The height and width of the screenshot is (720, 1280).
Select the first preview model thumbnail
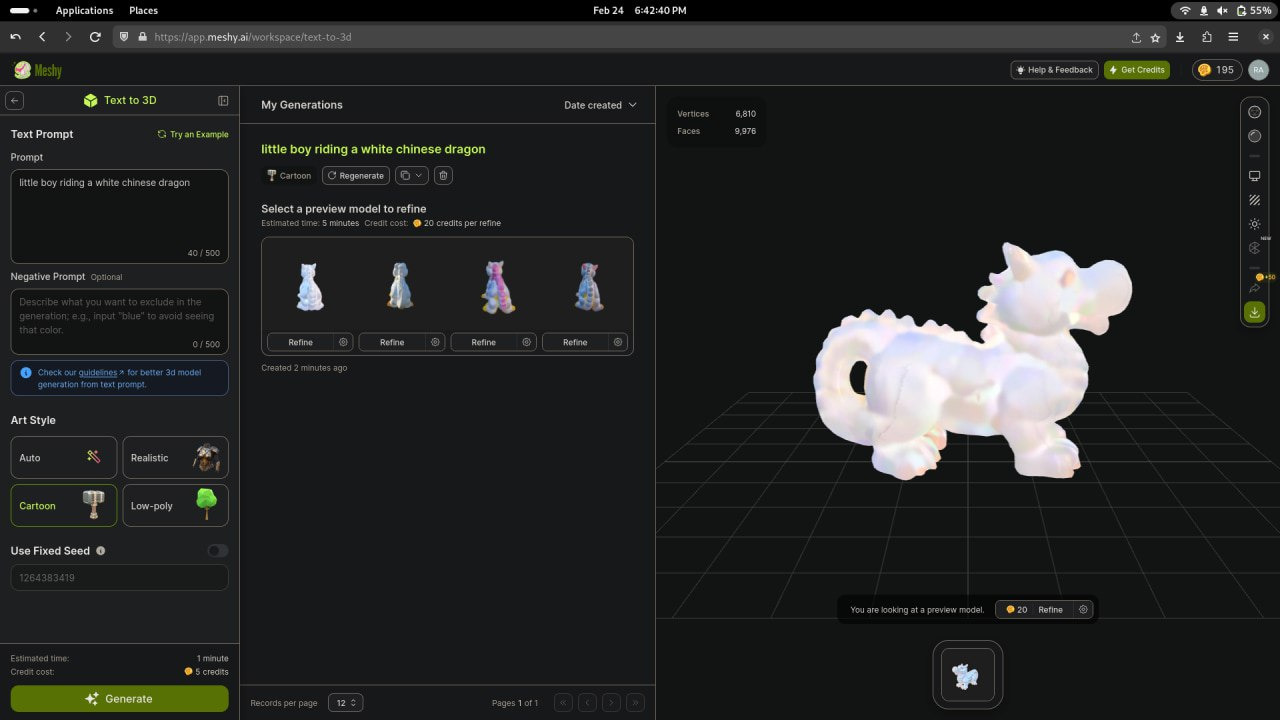pyautogui.click(x=310, y=285)
